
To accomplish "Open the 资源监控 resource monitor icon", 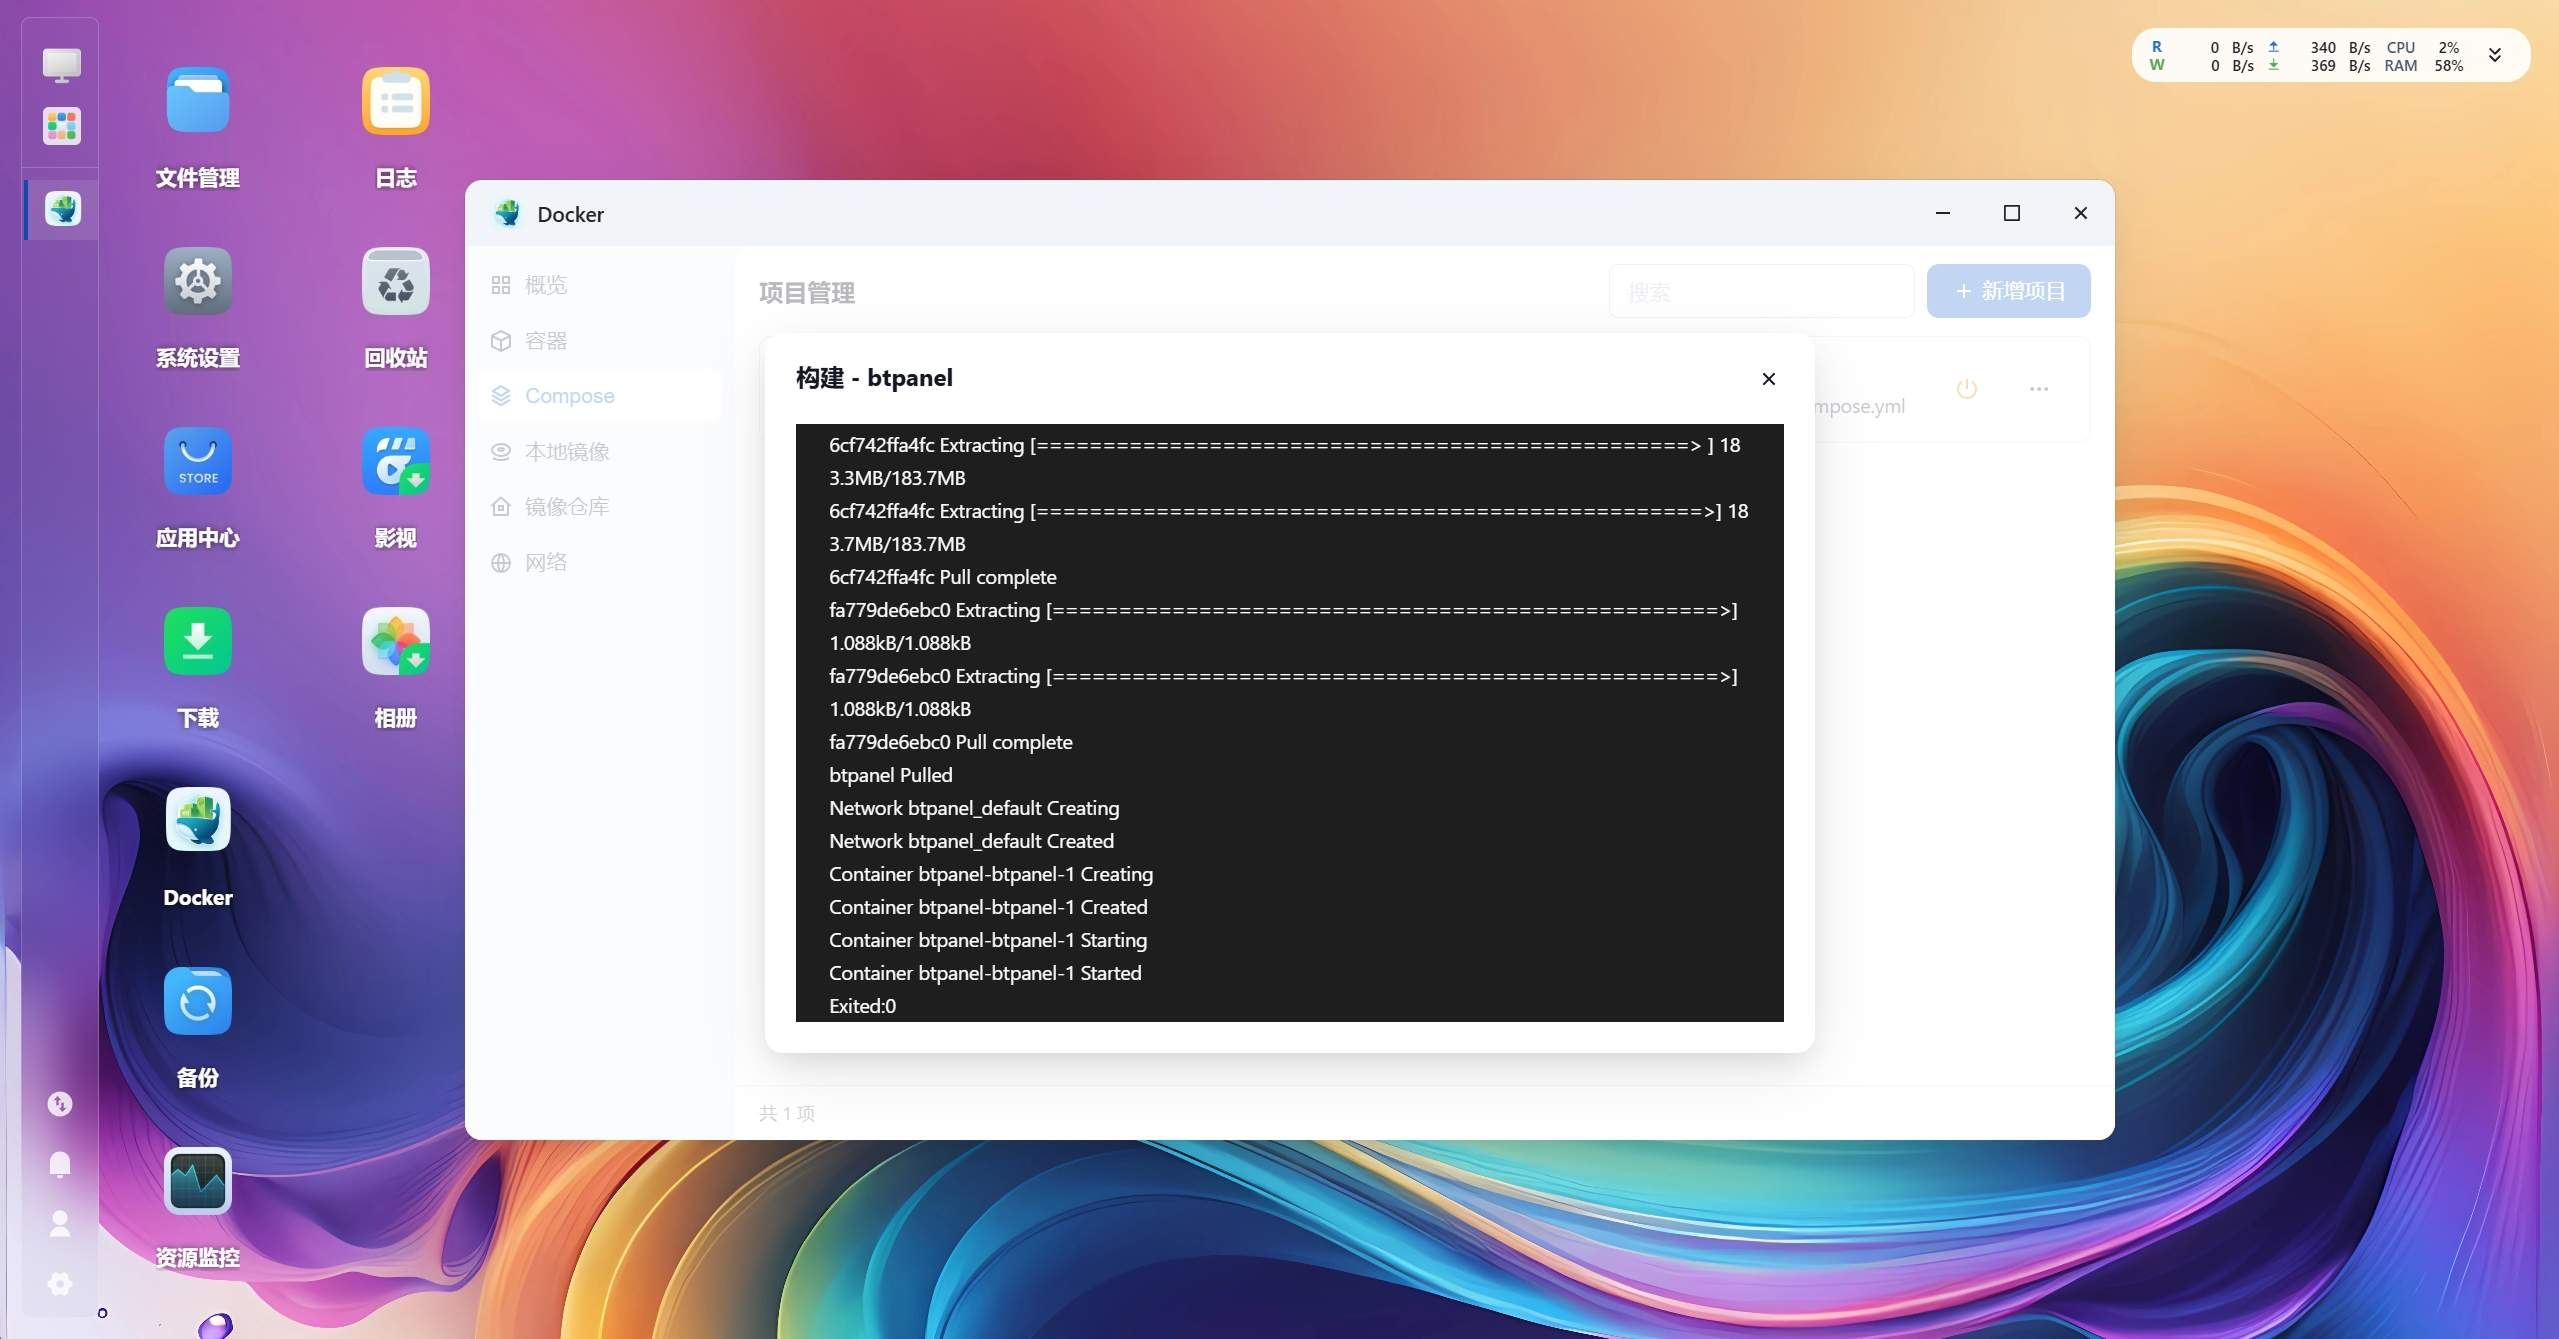I will click(x=197, y=1181).
